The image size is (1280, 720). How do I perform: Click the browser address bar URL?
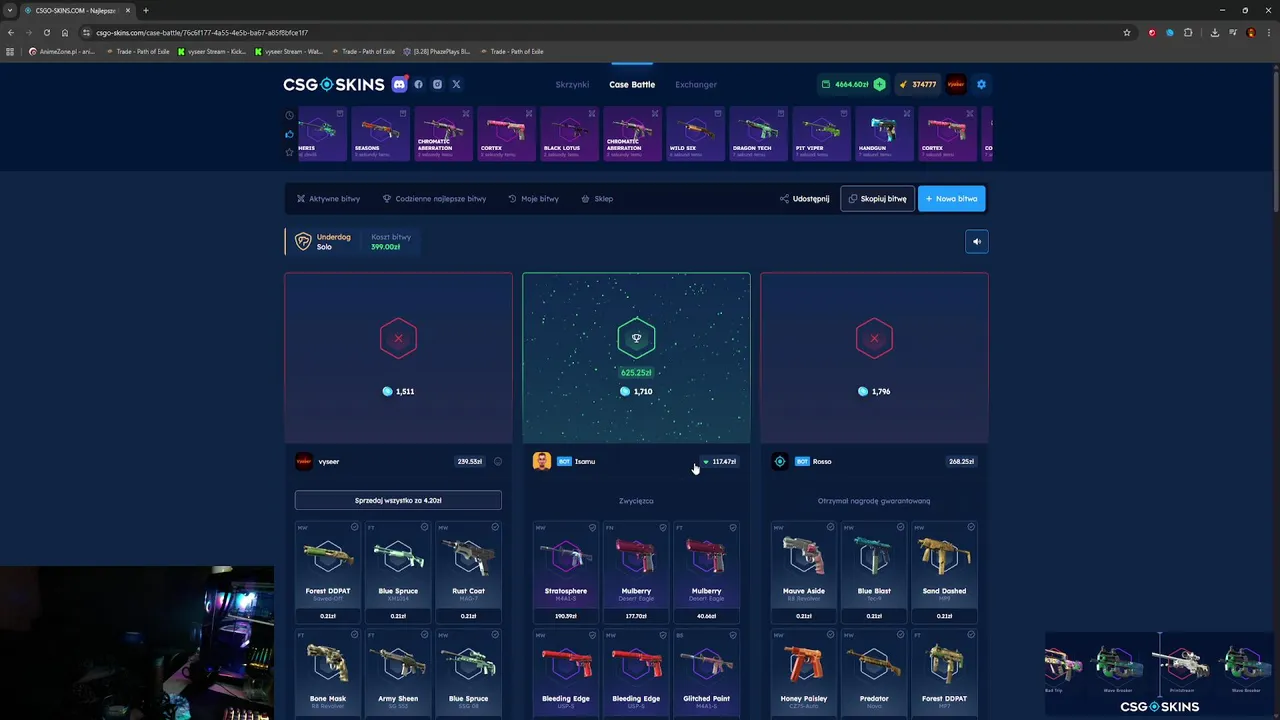(202, 32)
